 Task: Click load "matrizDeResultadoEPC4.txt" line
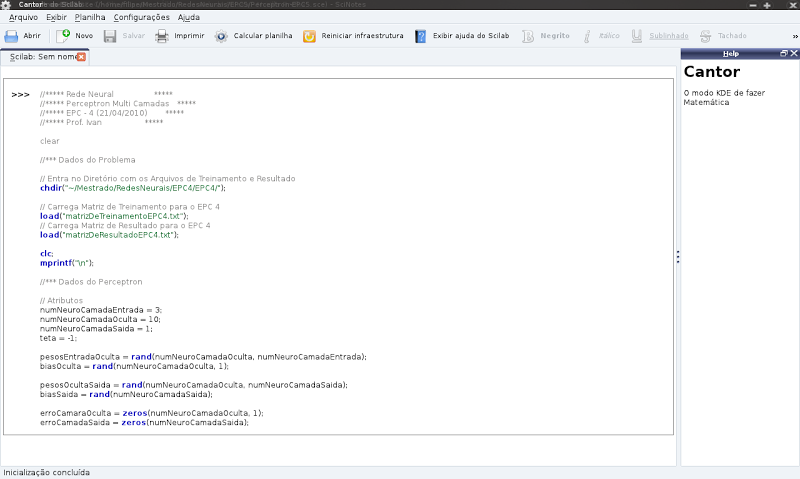point(109,235)
